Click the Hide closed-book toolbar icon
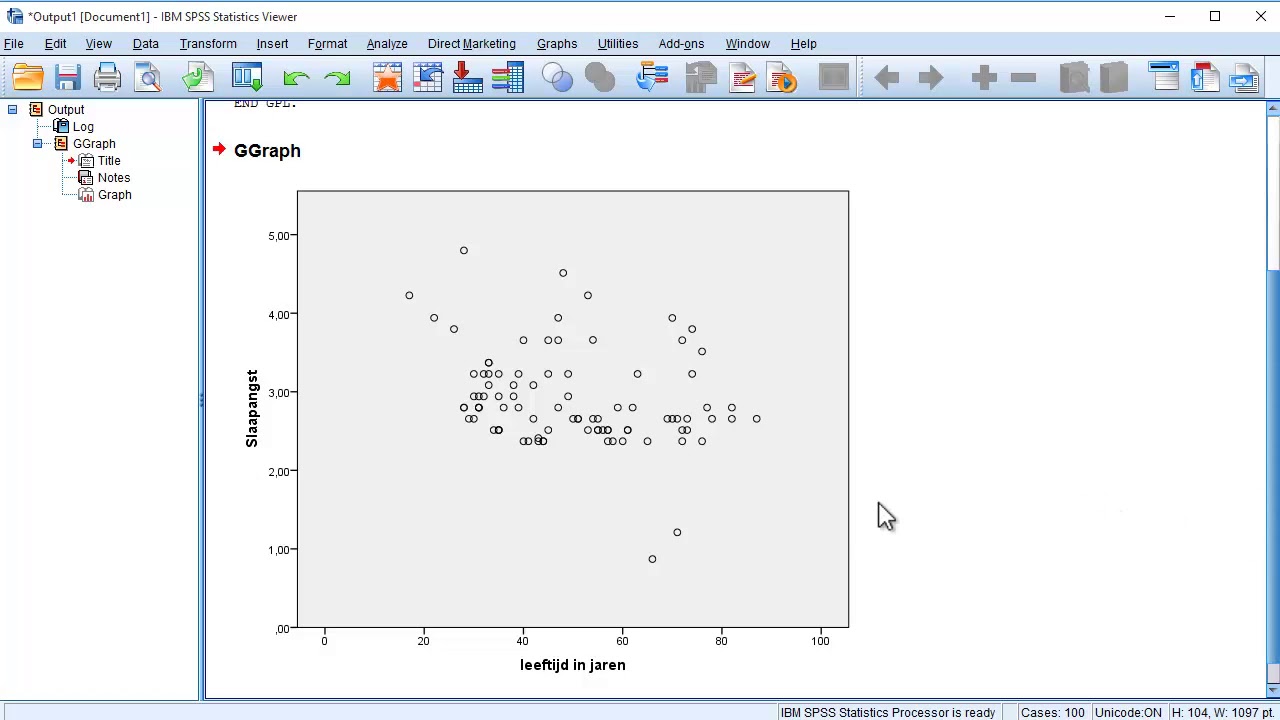 pos(1113,78)
